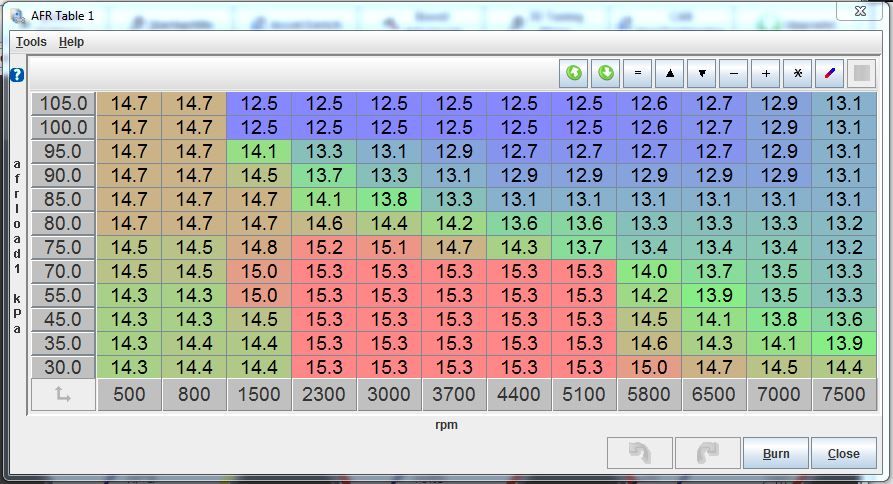893x484 pixels.
Task: Click the black down-triangle decrement button
Action: click(x=702, y=73)
